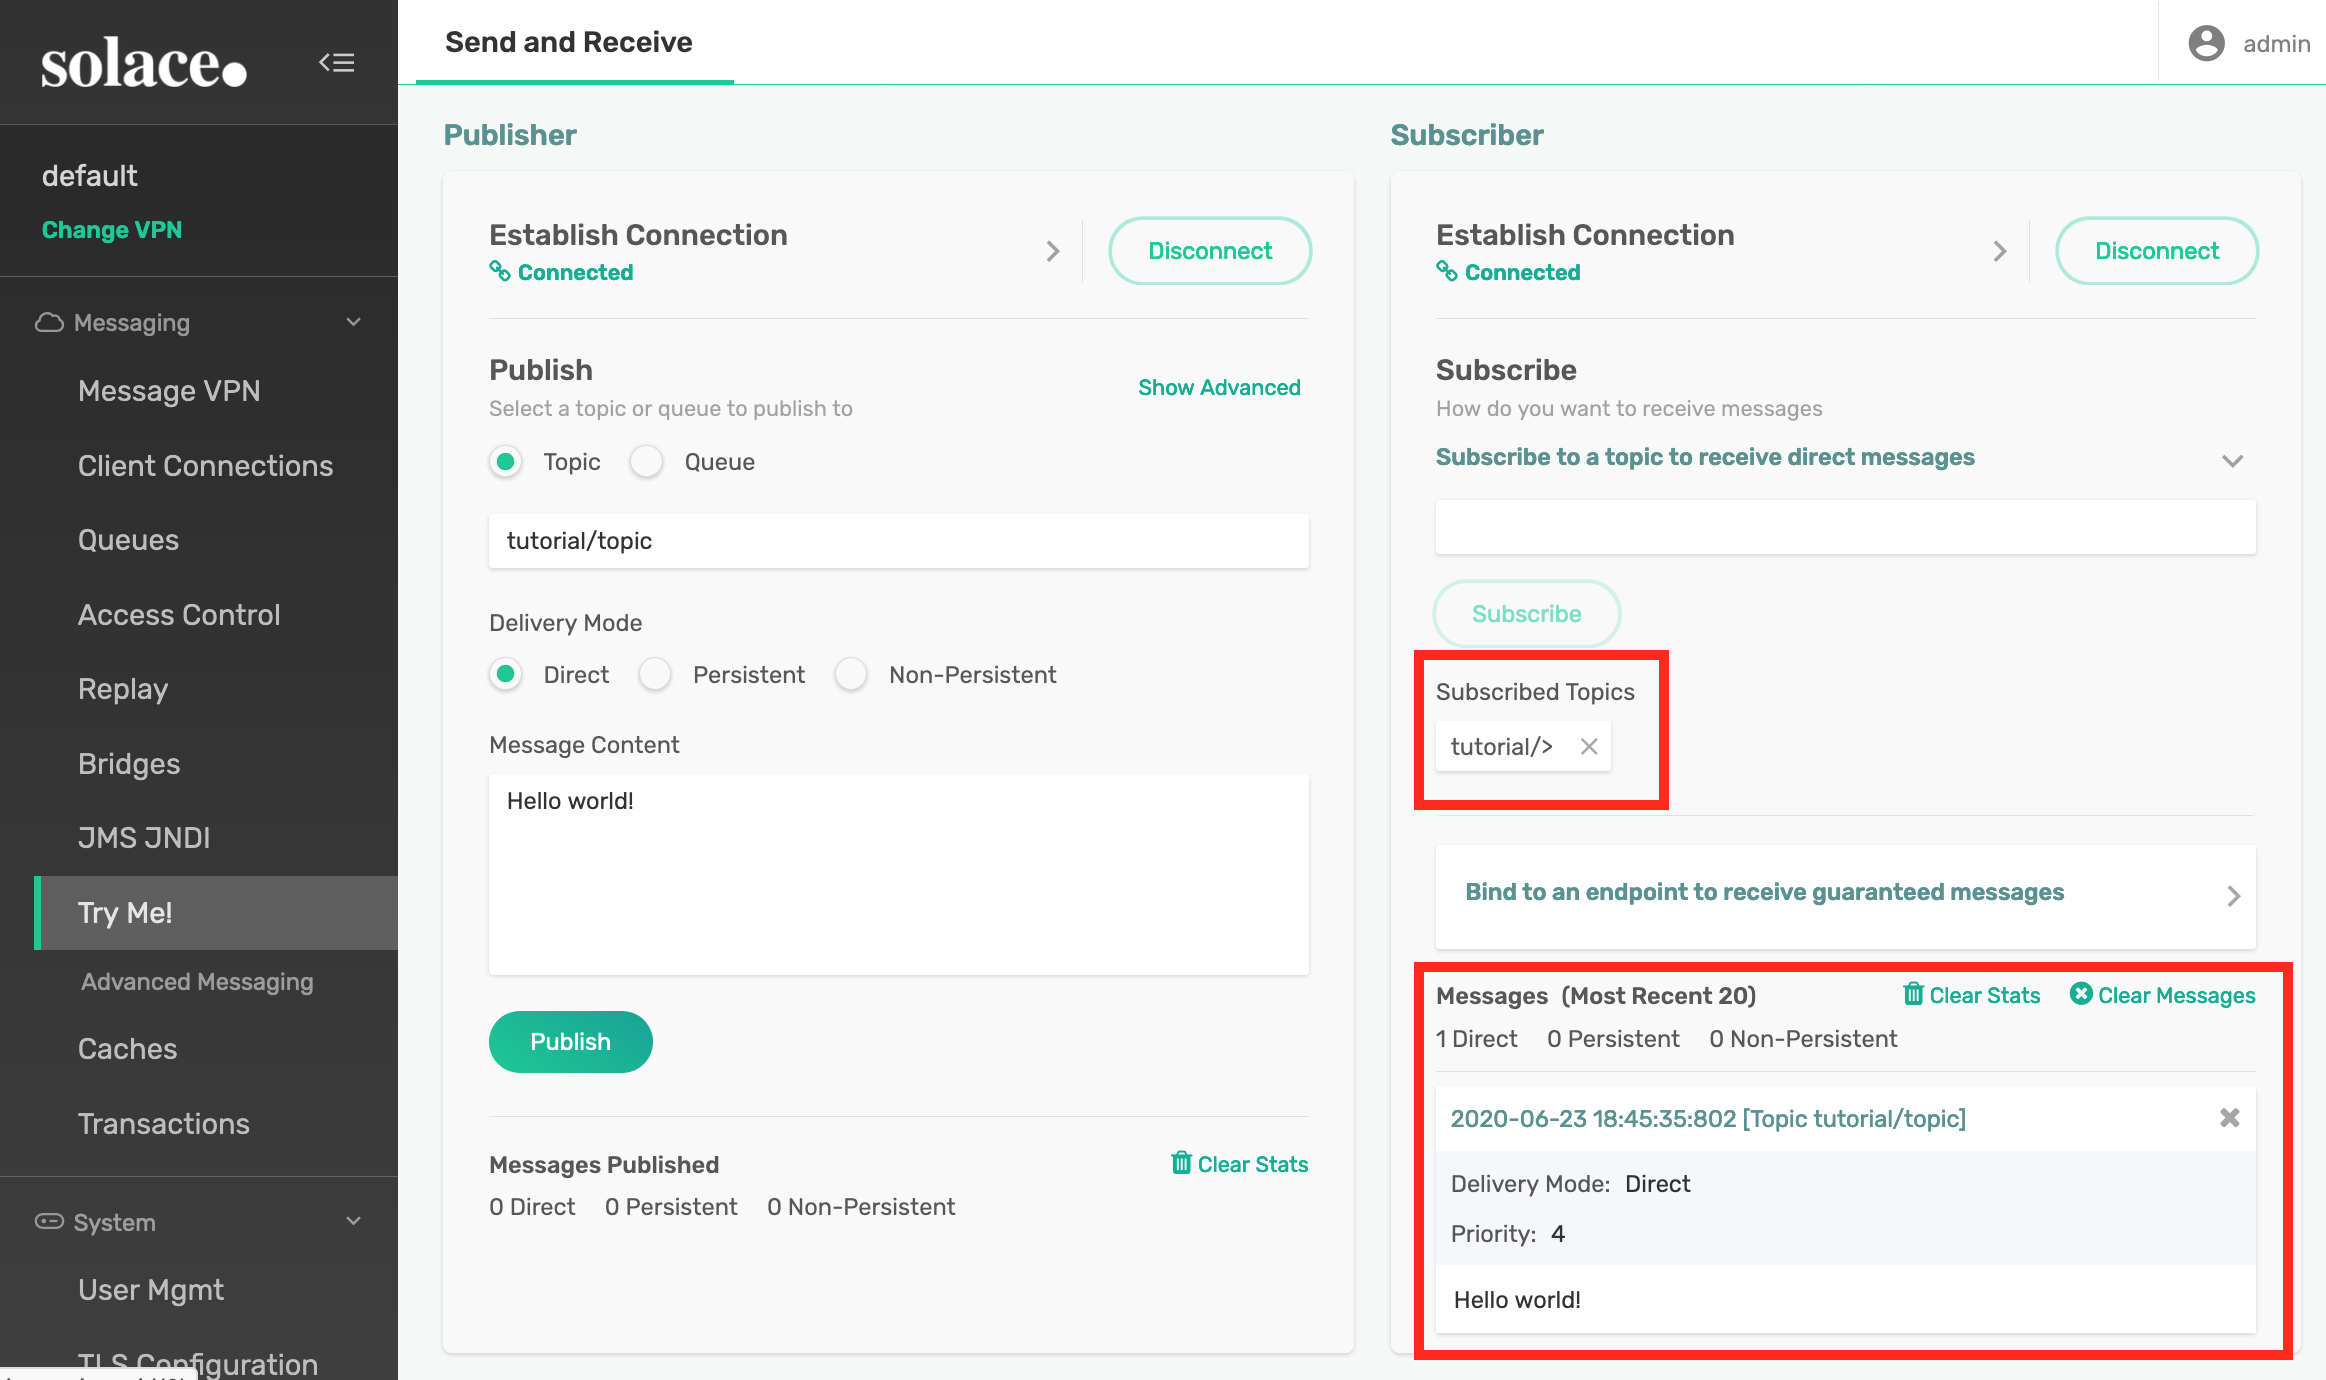Screen dimensions: 2326x1380
Task: Collapse the sidebar with the menu icon
Action: pyautogui.click(x=337, y=63)
